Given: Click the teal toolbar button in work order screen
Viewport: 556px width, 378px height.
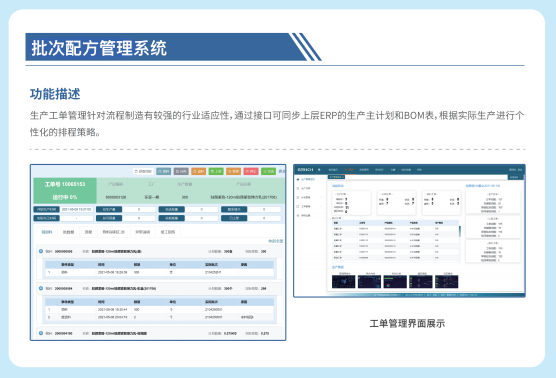Looking at the screenshot, I should click(163, 171).
